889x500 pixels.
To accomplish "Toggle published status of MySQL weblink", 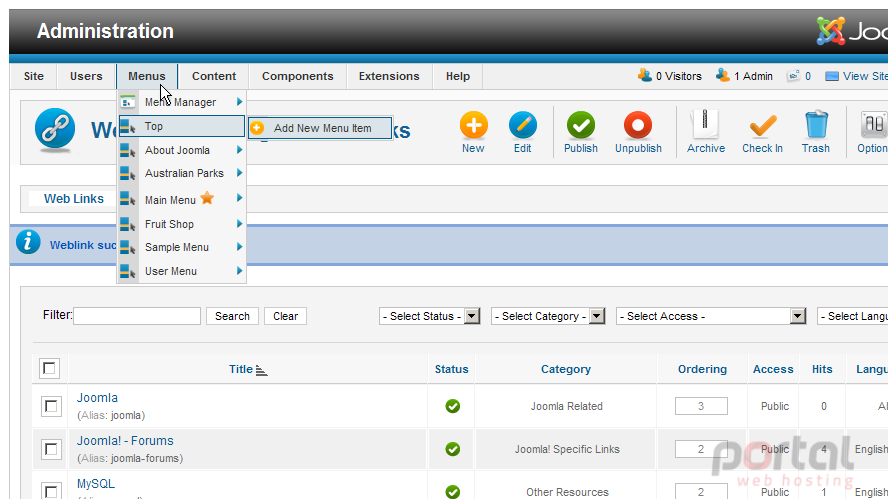I will pyautogui.click(x=452, y=491).
